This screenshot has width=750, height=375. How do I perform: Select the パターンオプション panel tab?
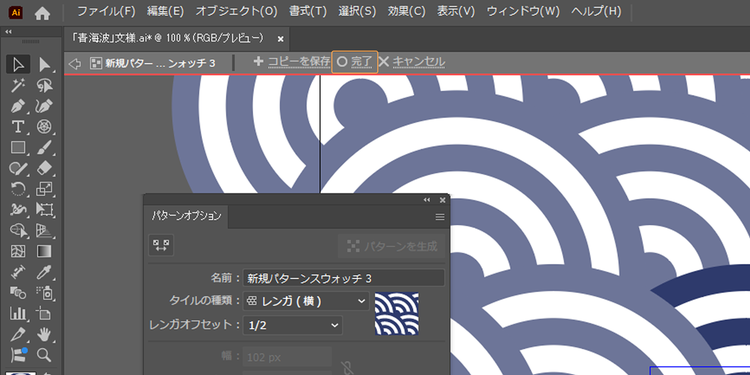pyautogui.click(x=187, y=216)
